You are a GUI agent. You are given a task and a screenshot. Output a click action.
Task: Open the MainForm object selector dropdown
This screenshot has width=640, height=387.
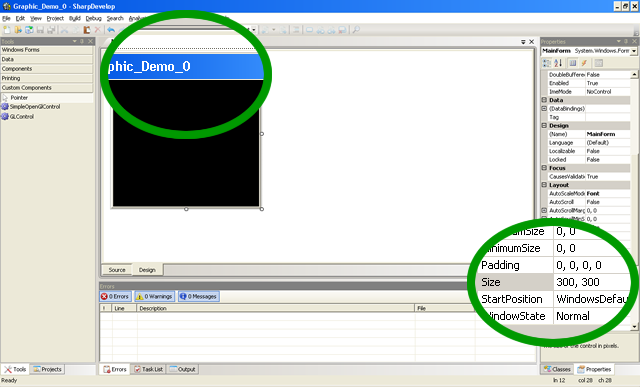[x=634, y=51]
